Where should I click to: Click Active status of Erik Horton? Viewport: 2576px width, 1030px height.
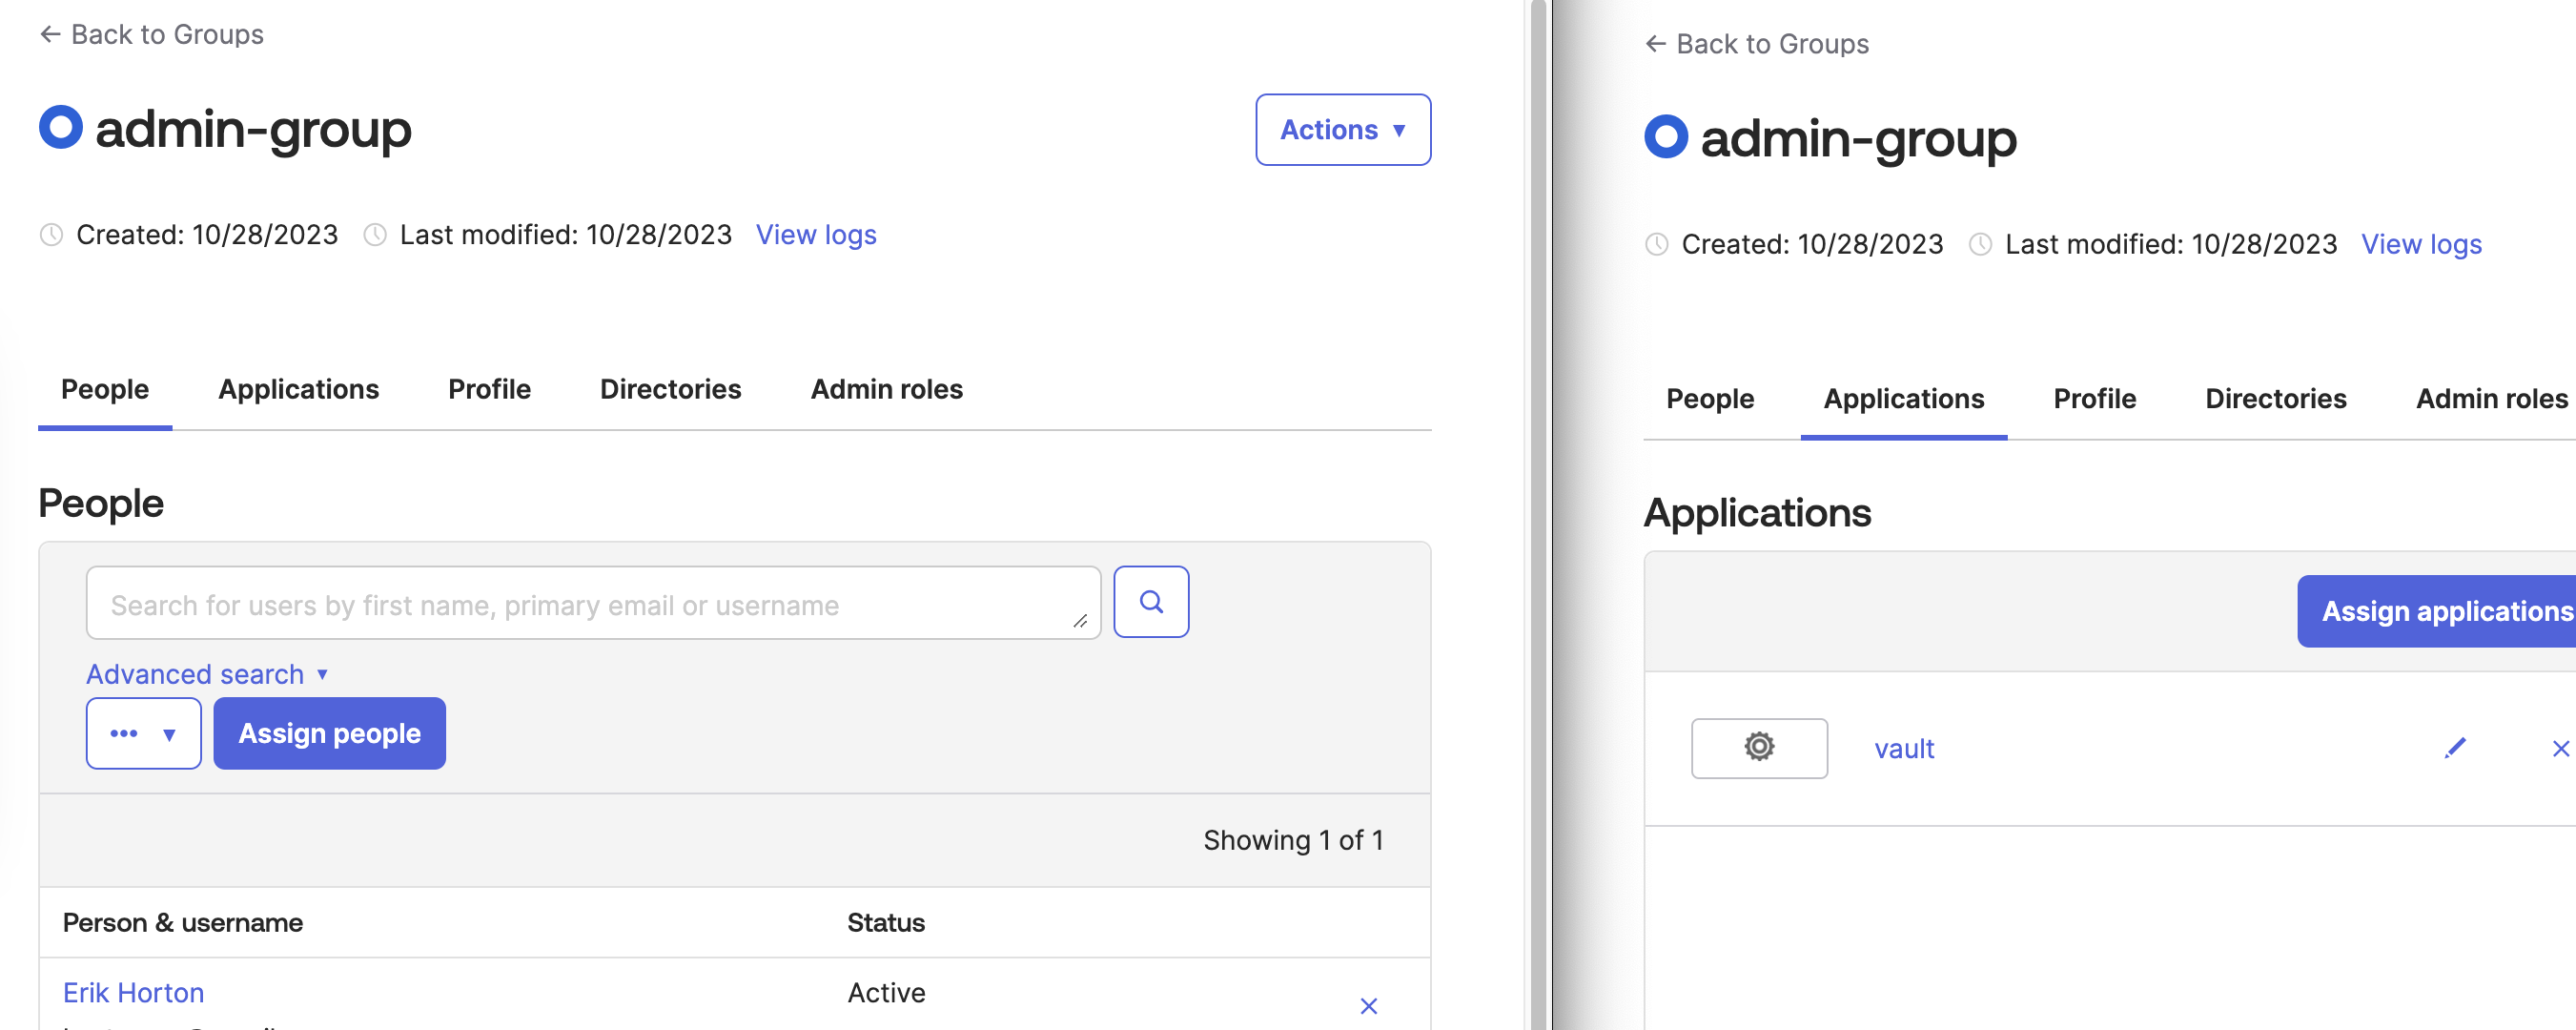point(886,993)
